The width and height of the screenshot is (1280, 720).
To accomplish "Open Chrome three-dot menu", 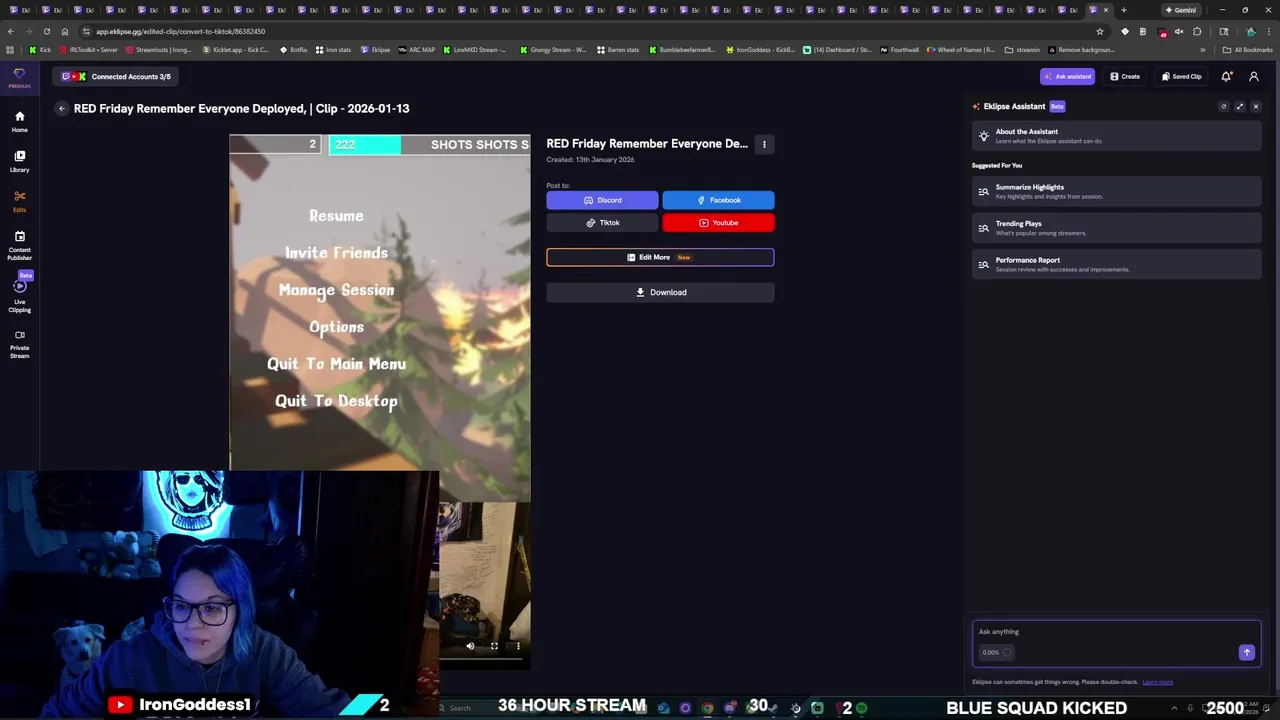I will (1268, 31).
